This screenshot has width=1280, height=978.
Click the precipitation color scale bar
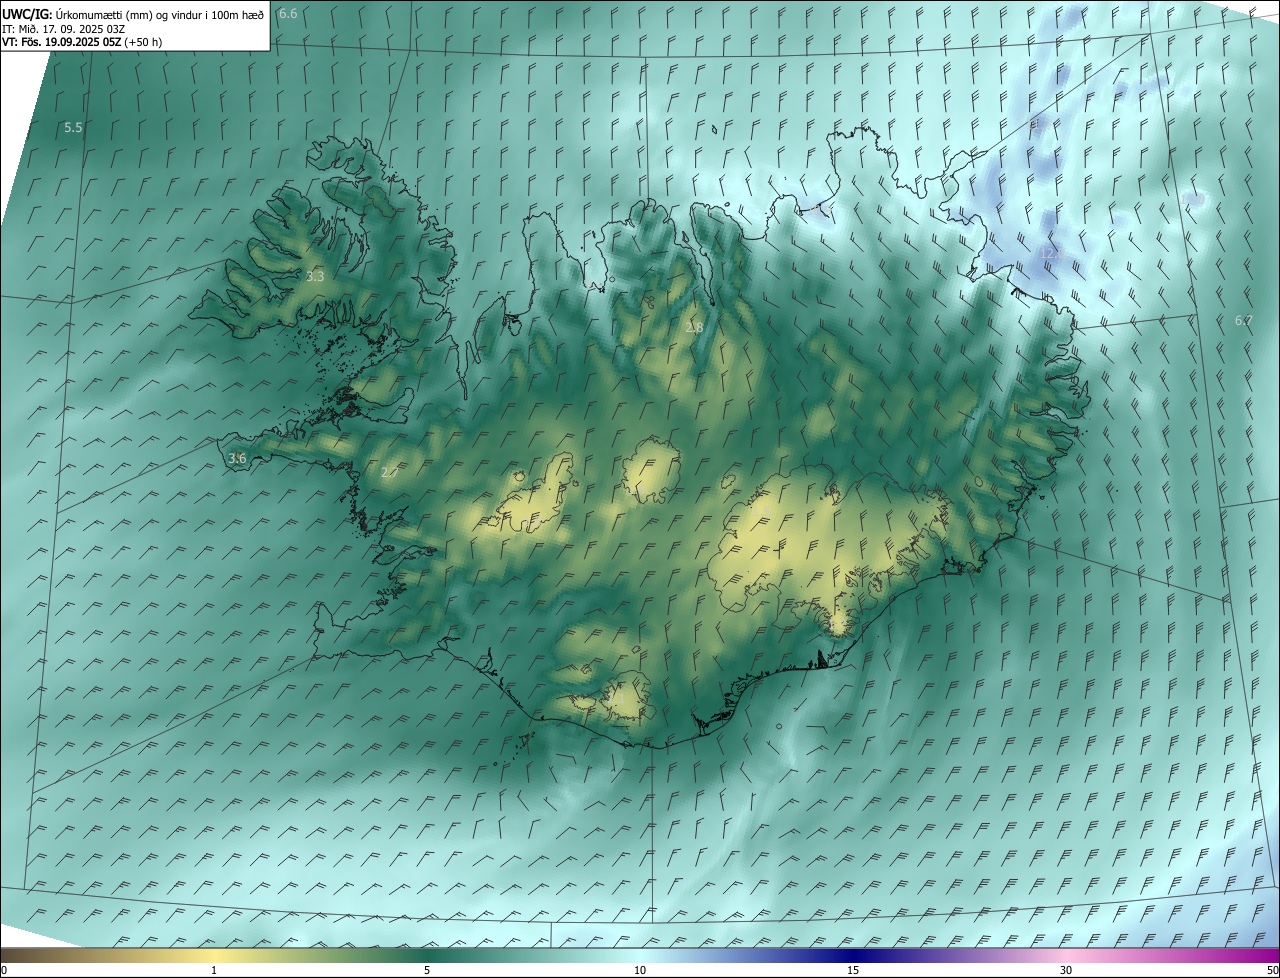[x=640, y=956]
